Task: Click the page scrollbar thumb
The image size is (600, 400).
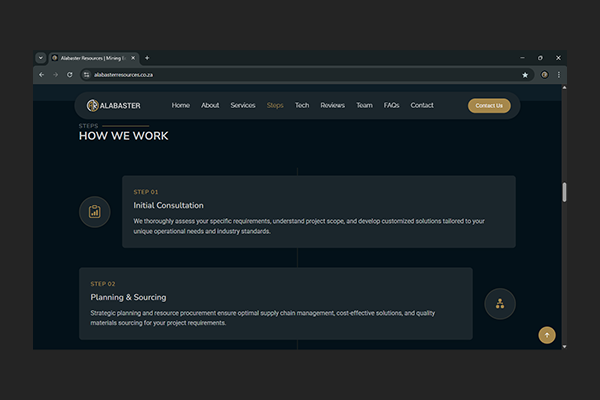Action: pos(564,192)
